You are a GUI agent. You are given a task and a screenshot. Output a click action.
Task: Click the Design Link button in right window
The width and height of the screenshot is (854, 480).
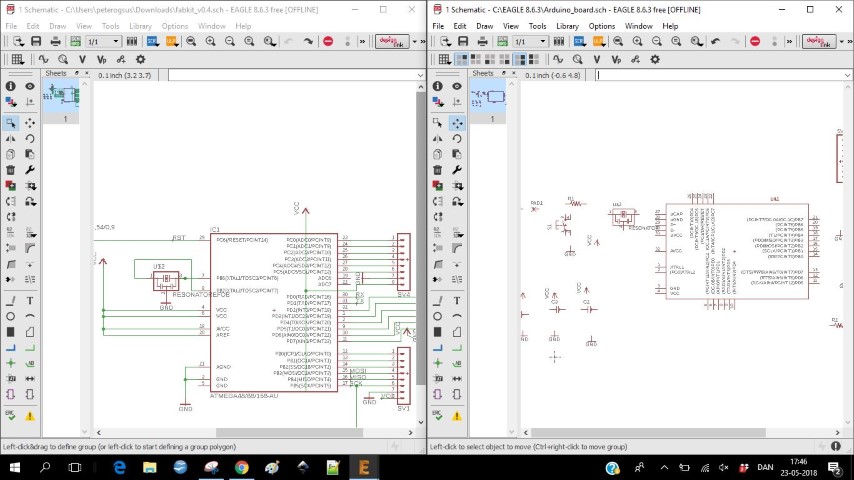pyautogui.click(x=820, y=42)
